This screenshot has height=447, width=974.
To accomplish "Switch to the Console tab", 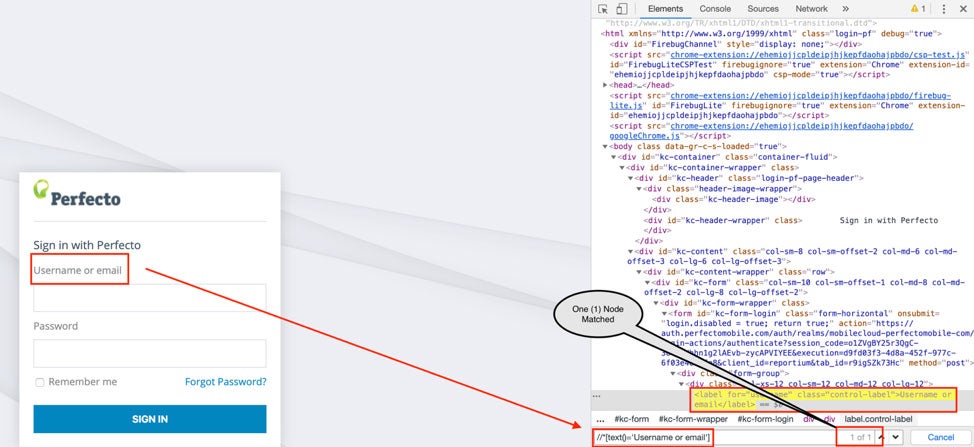I will coord(715,9).
